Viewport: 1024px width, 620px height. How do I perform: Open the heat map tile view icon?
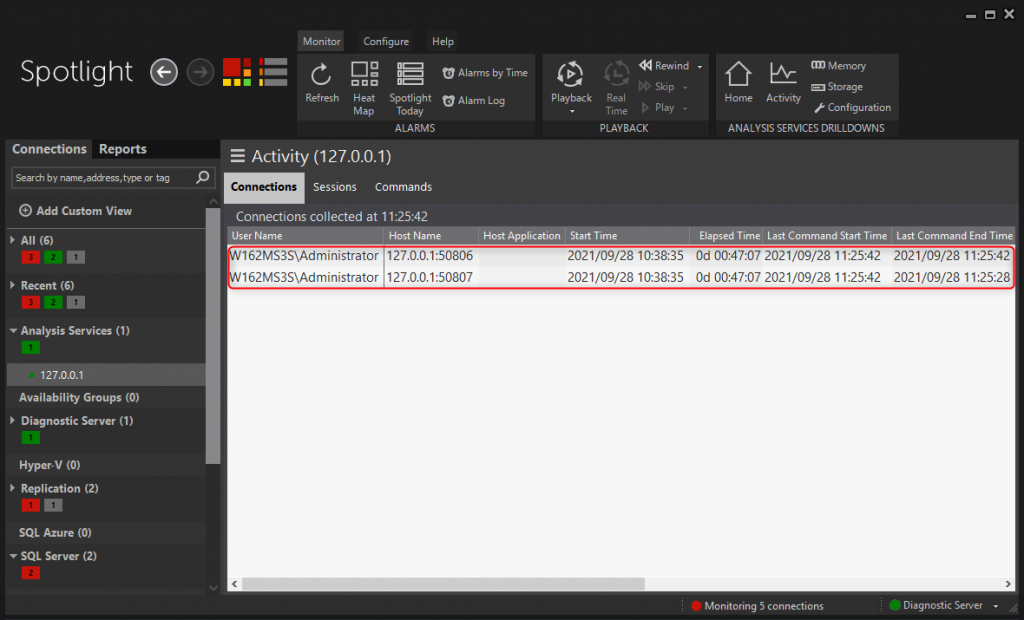pyautogui.click(x=237, y=72)
